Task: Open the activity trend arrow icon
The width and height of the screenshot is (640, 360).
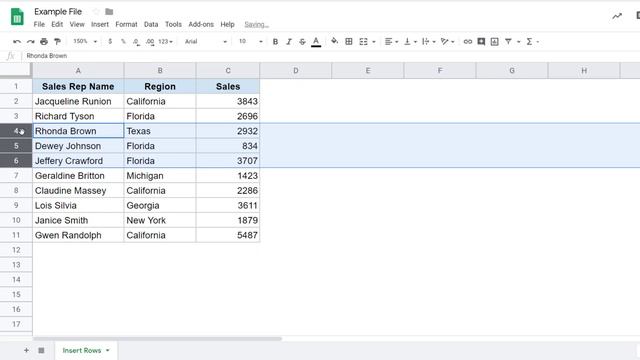Action: 617,16
